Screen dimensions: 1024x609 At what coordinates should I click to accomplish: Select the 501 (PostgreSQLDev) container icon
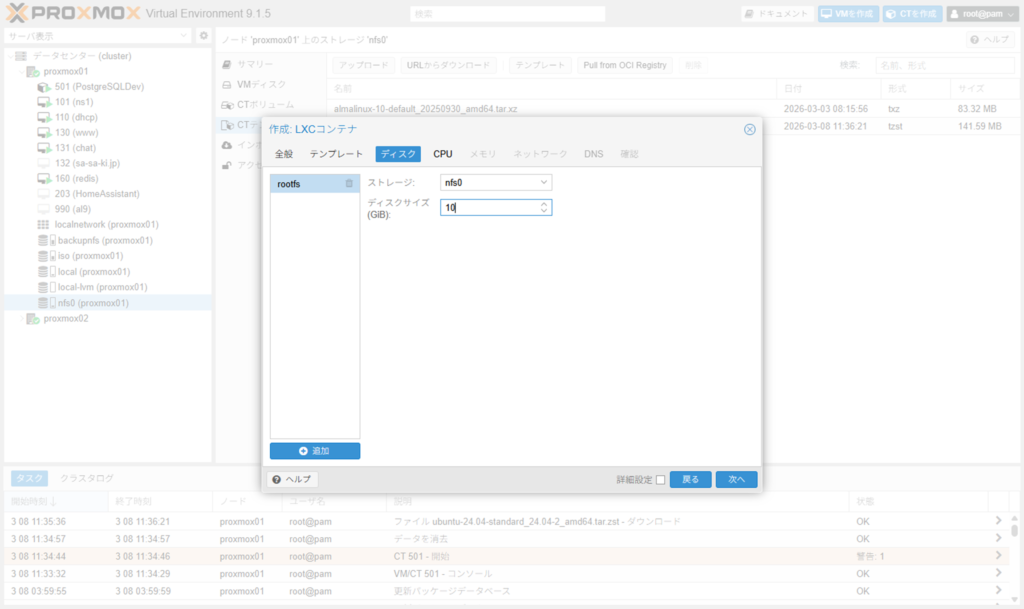44,87
